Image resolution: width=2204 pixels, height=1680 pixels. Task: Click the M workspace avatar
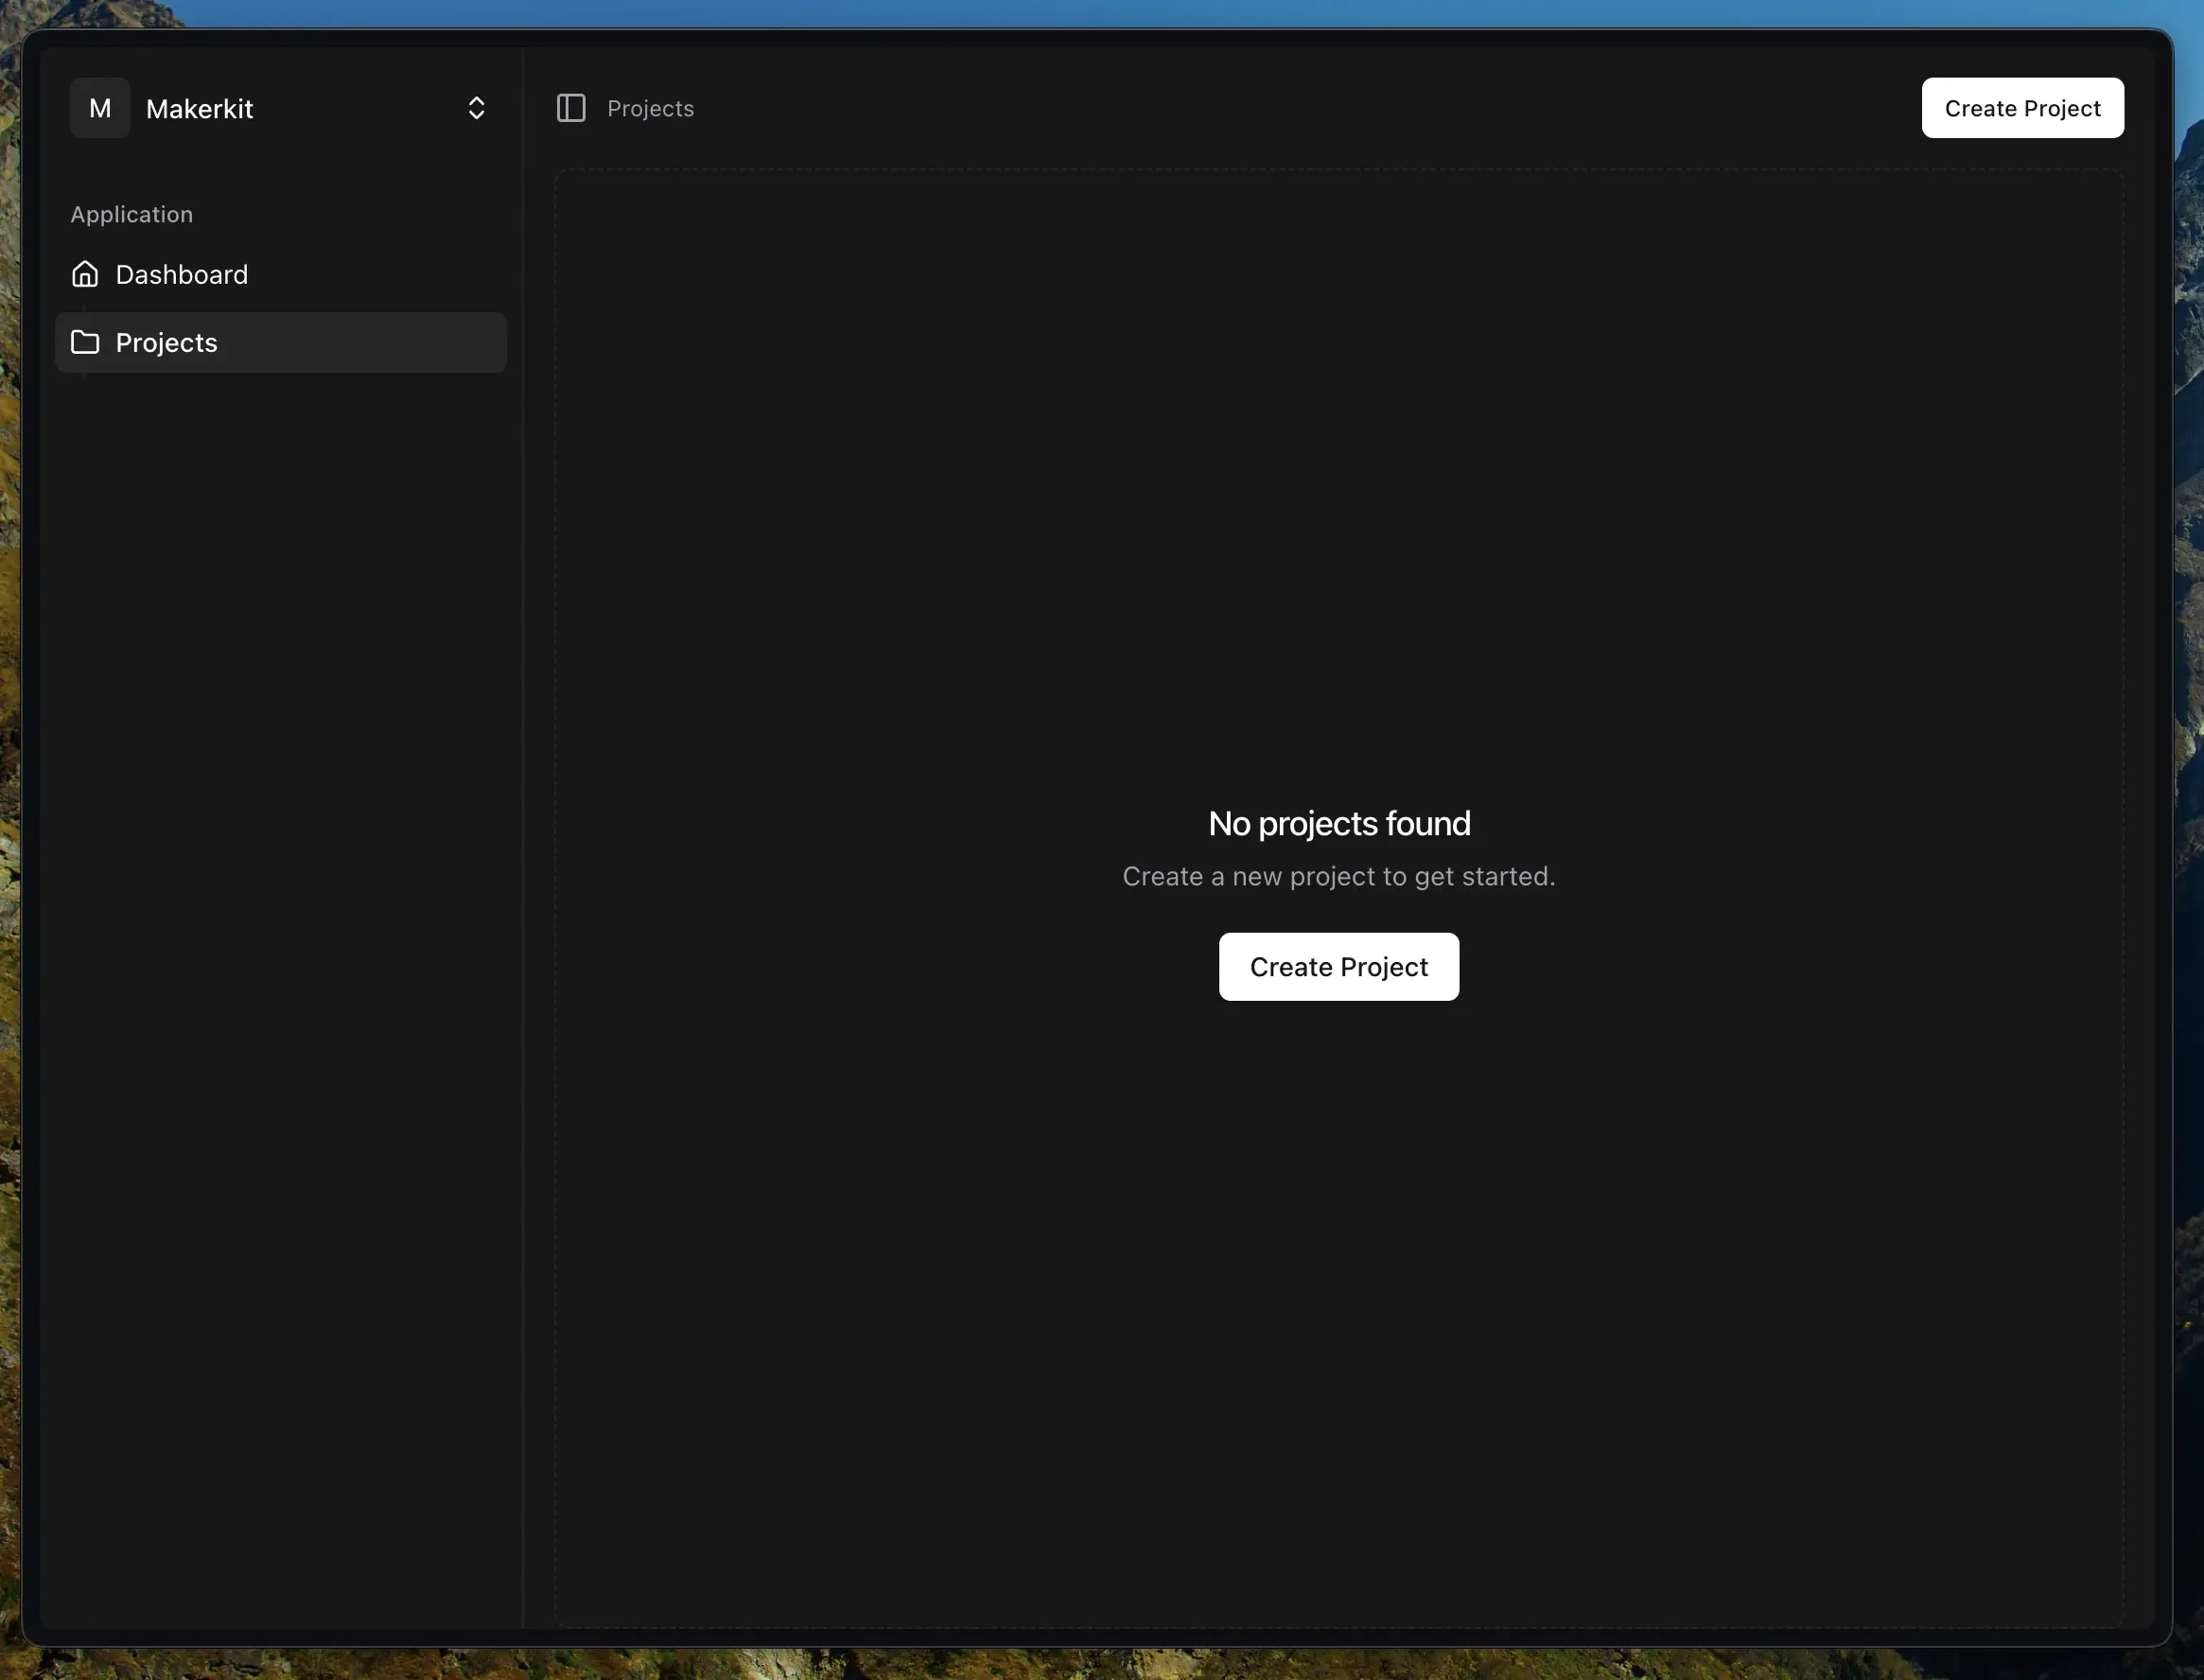click(100, 108)
